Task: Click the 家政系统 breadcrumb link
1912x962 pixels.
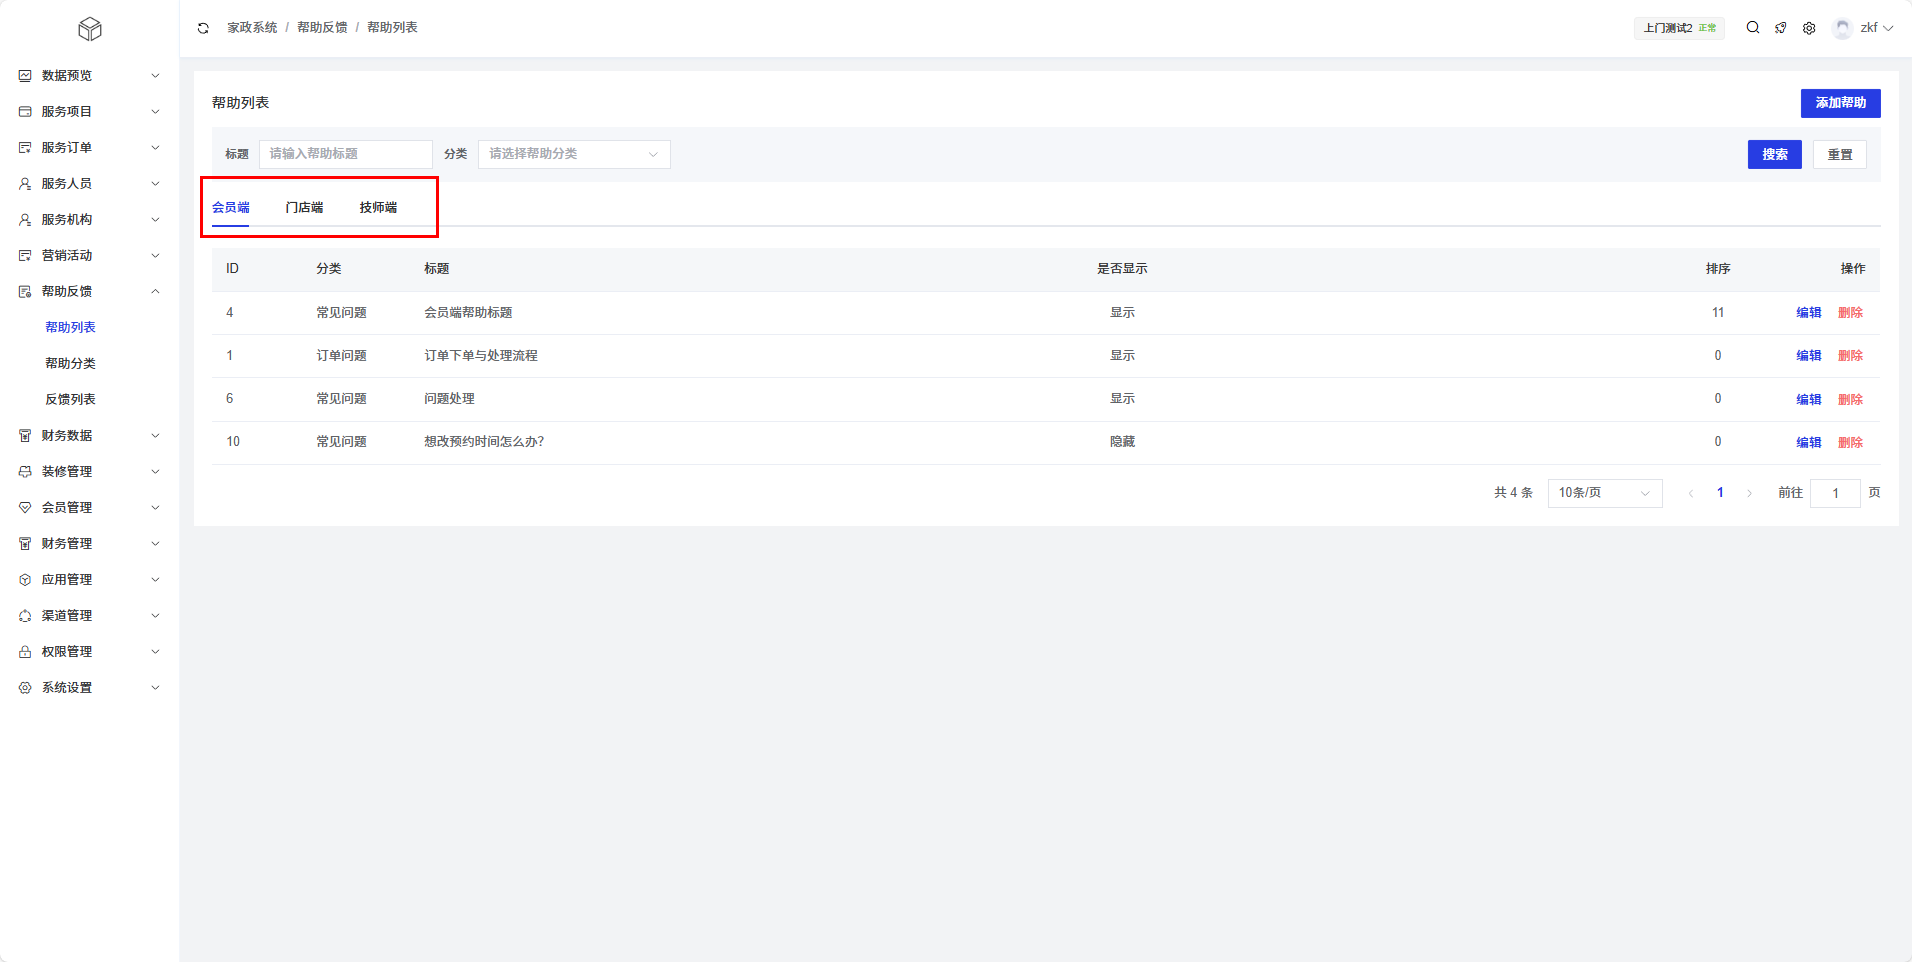Action: coord(252,28)
